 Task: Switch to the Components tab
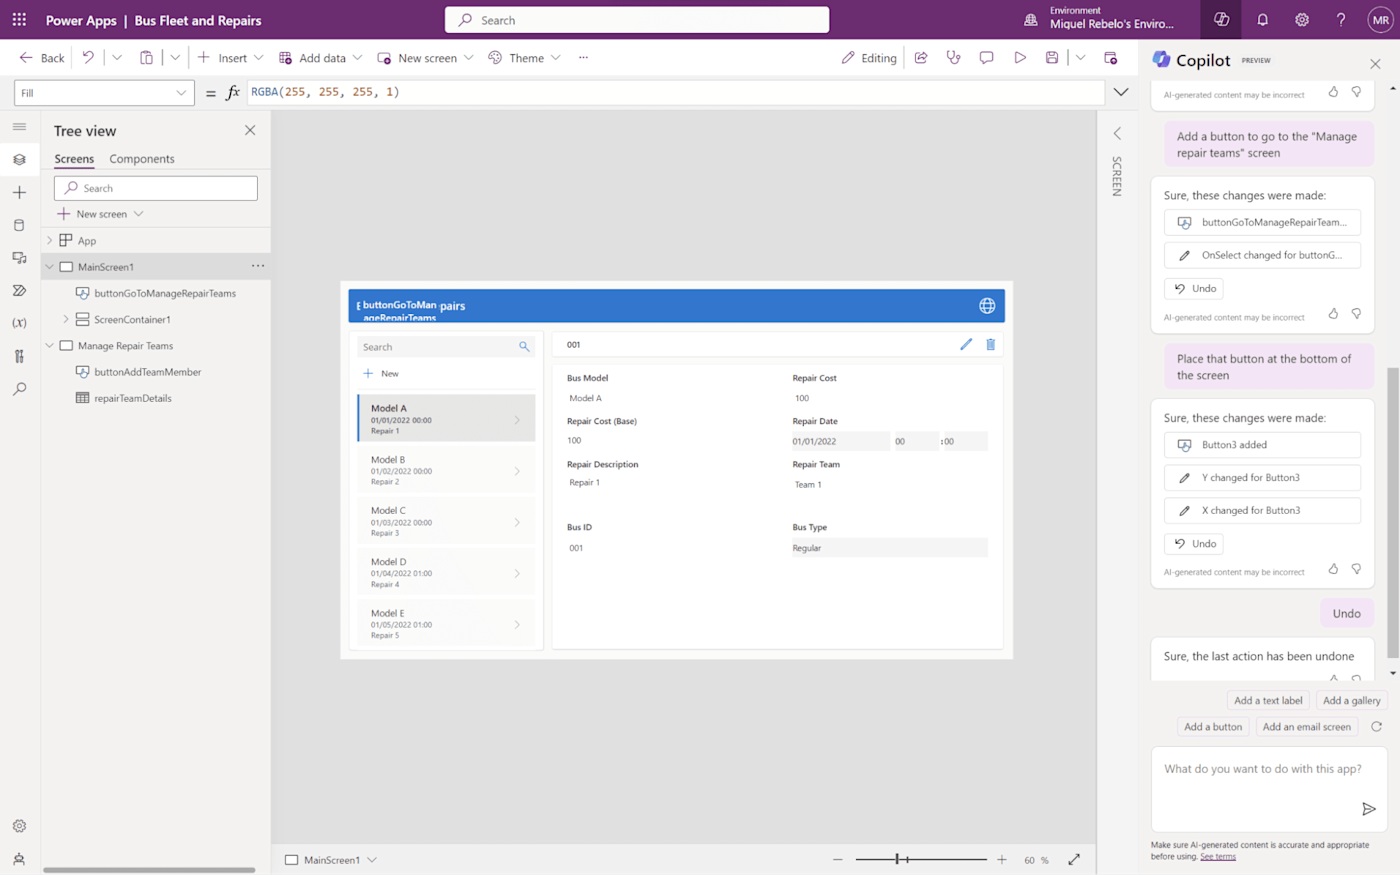pos(142,159)
